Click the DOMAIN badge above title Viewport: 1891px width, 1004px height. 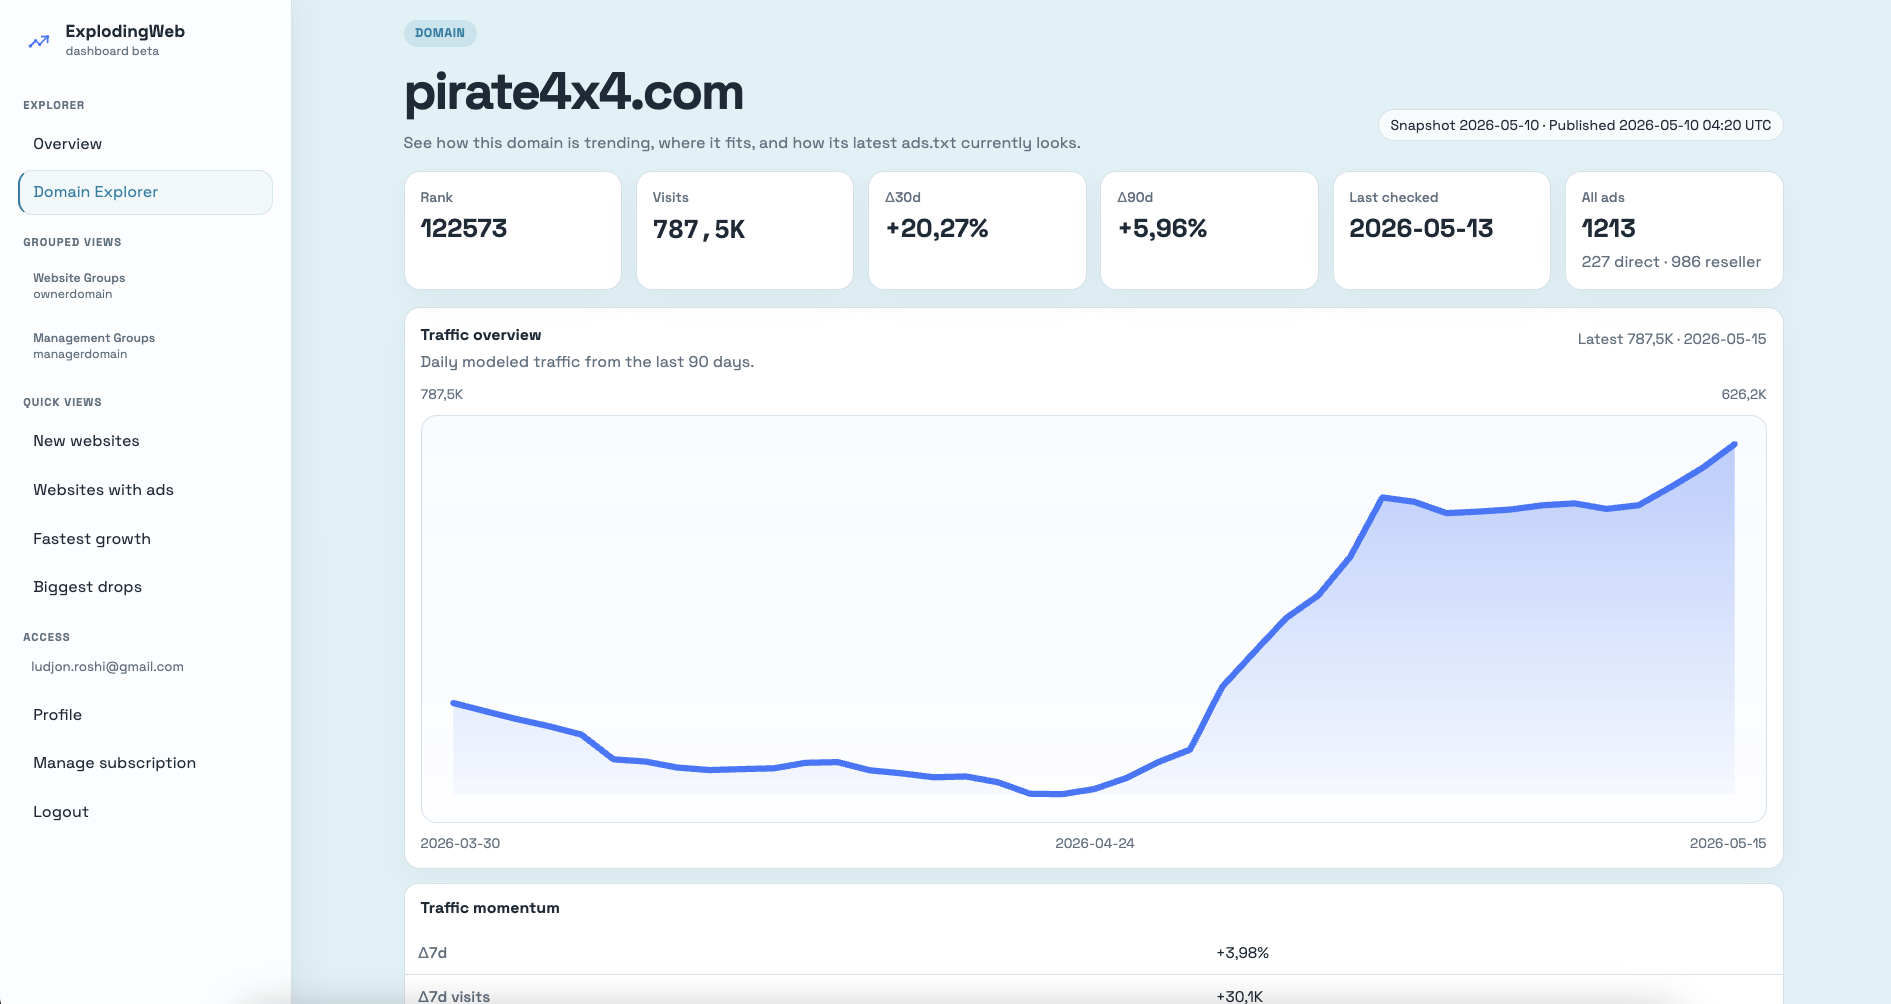pyautogui.click(x=440, y=33)
